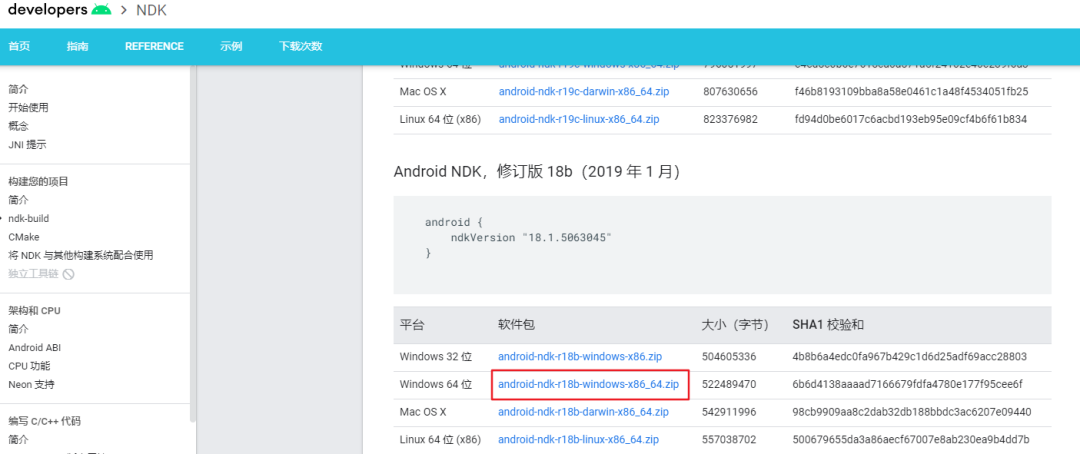
Task: Select 架构和 CPU section heading
Action: pos(34,311)
